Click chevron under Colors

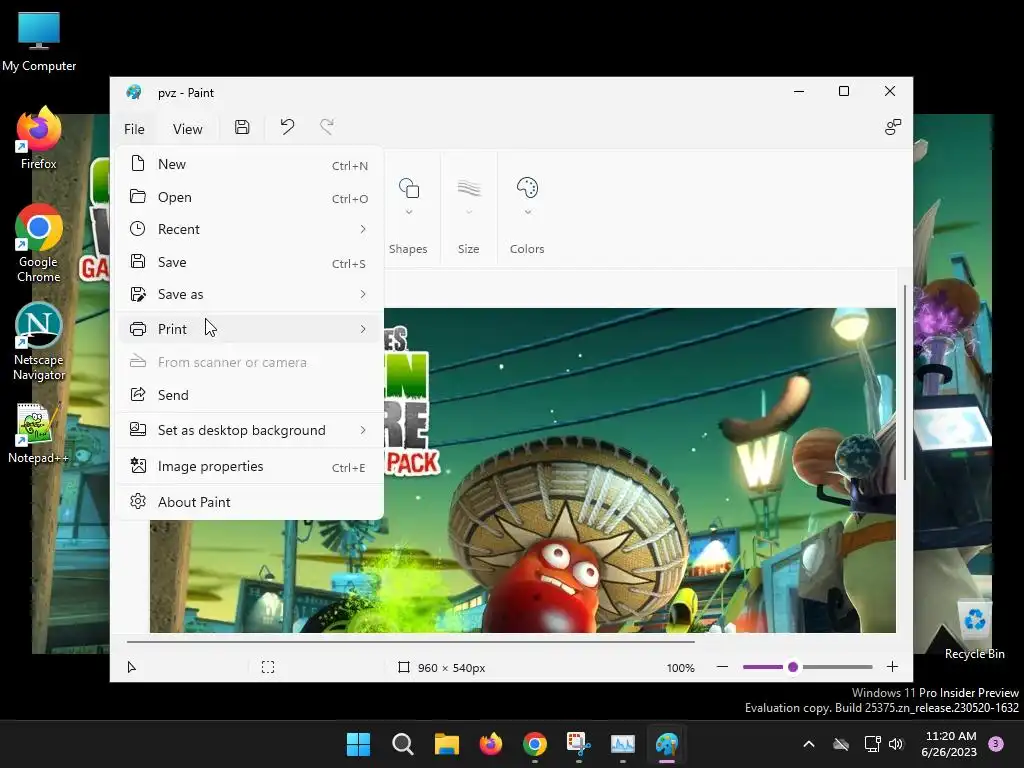point(528,212)
